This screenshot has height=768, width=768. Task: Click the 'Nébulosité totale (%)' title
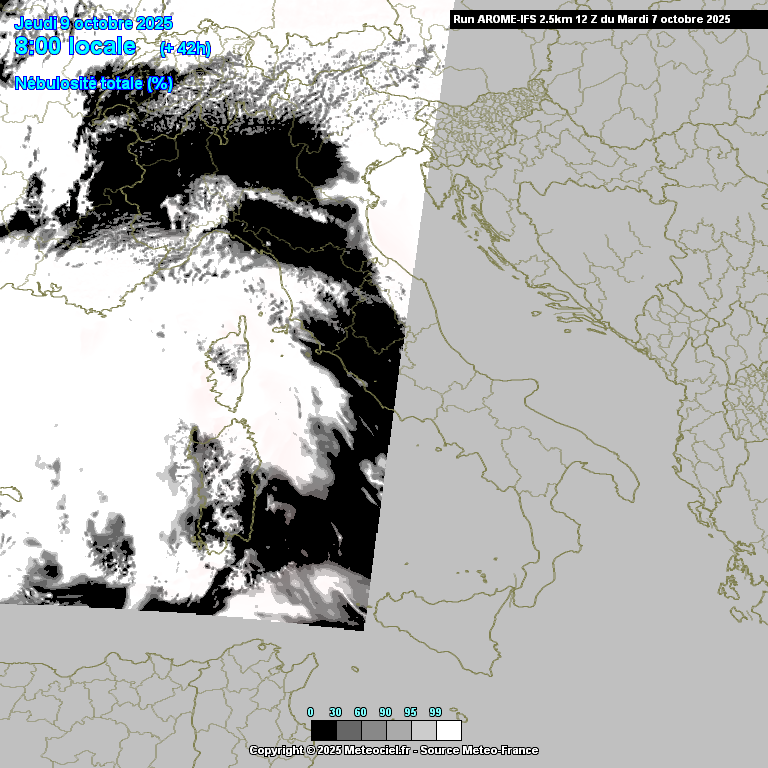click(94, 84)
